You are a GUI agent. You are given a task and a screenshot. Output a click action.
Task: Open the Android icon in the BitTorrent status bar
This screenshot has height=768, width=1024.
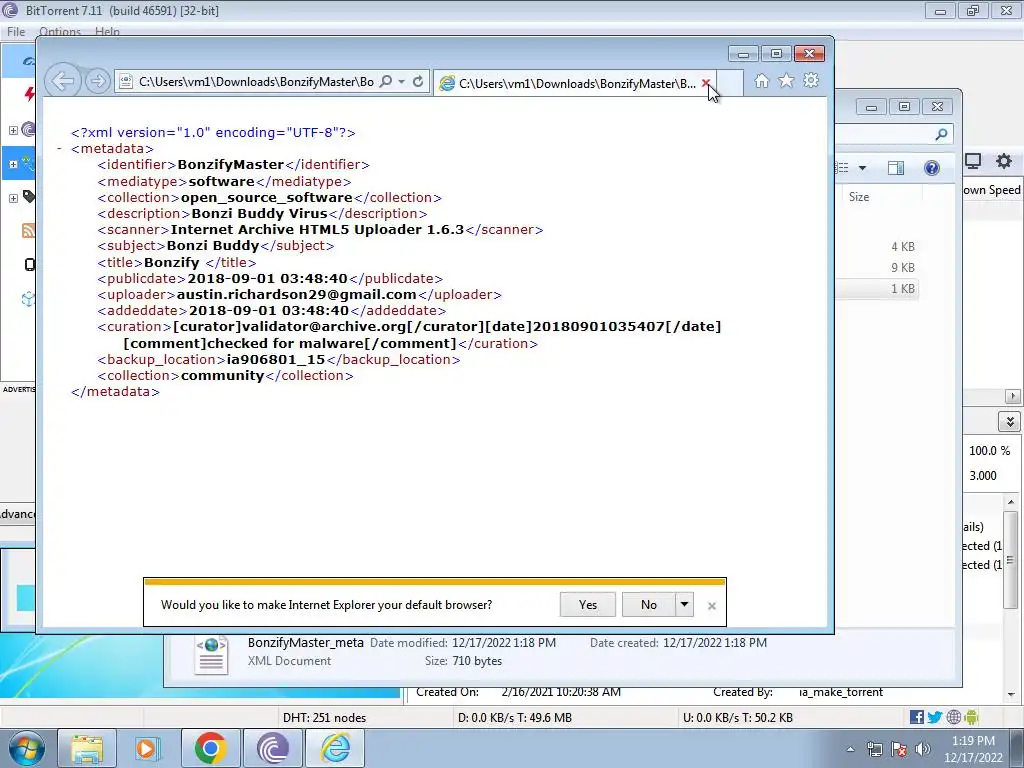pyautogui.click(x=971, y=718)
